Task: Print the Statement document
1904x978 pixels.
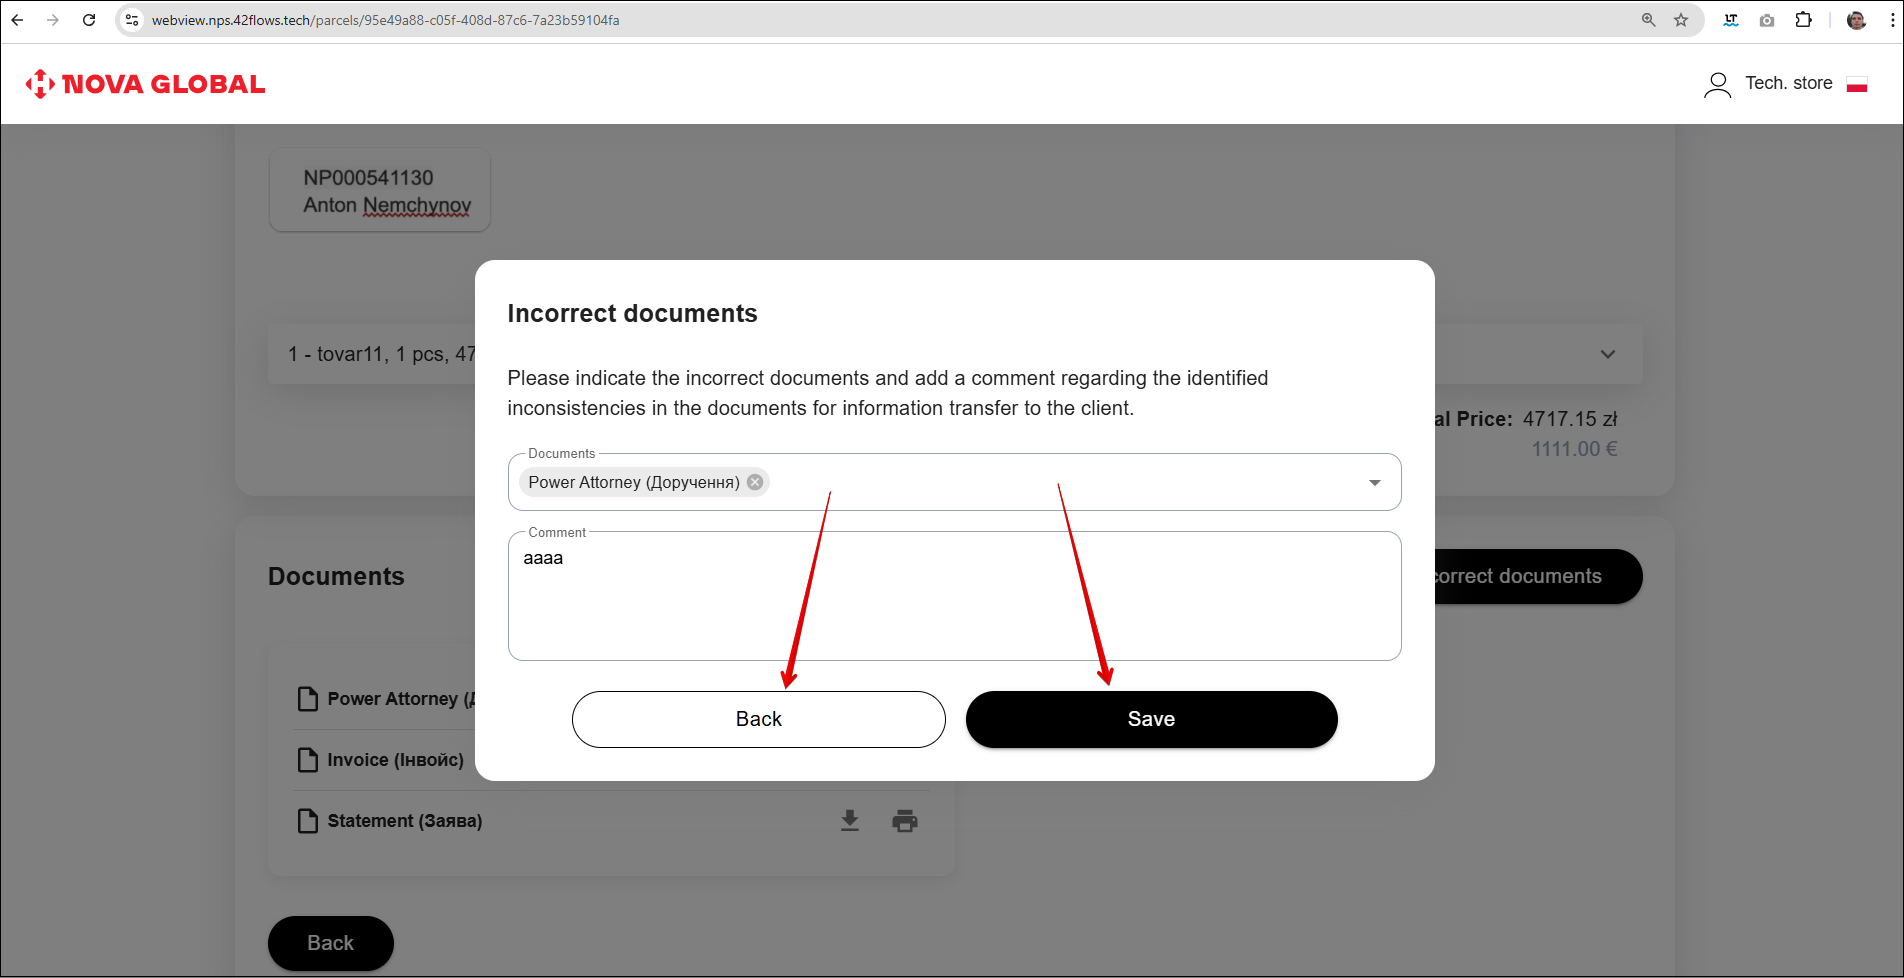Action: (905, 821)
